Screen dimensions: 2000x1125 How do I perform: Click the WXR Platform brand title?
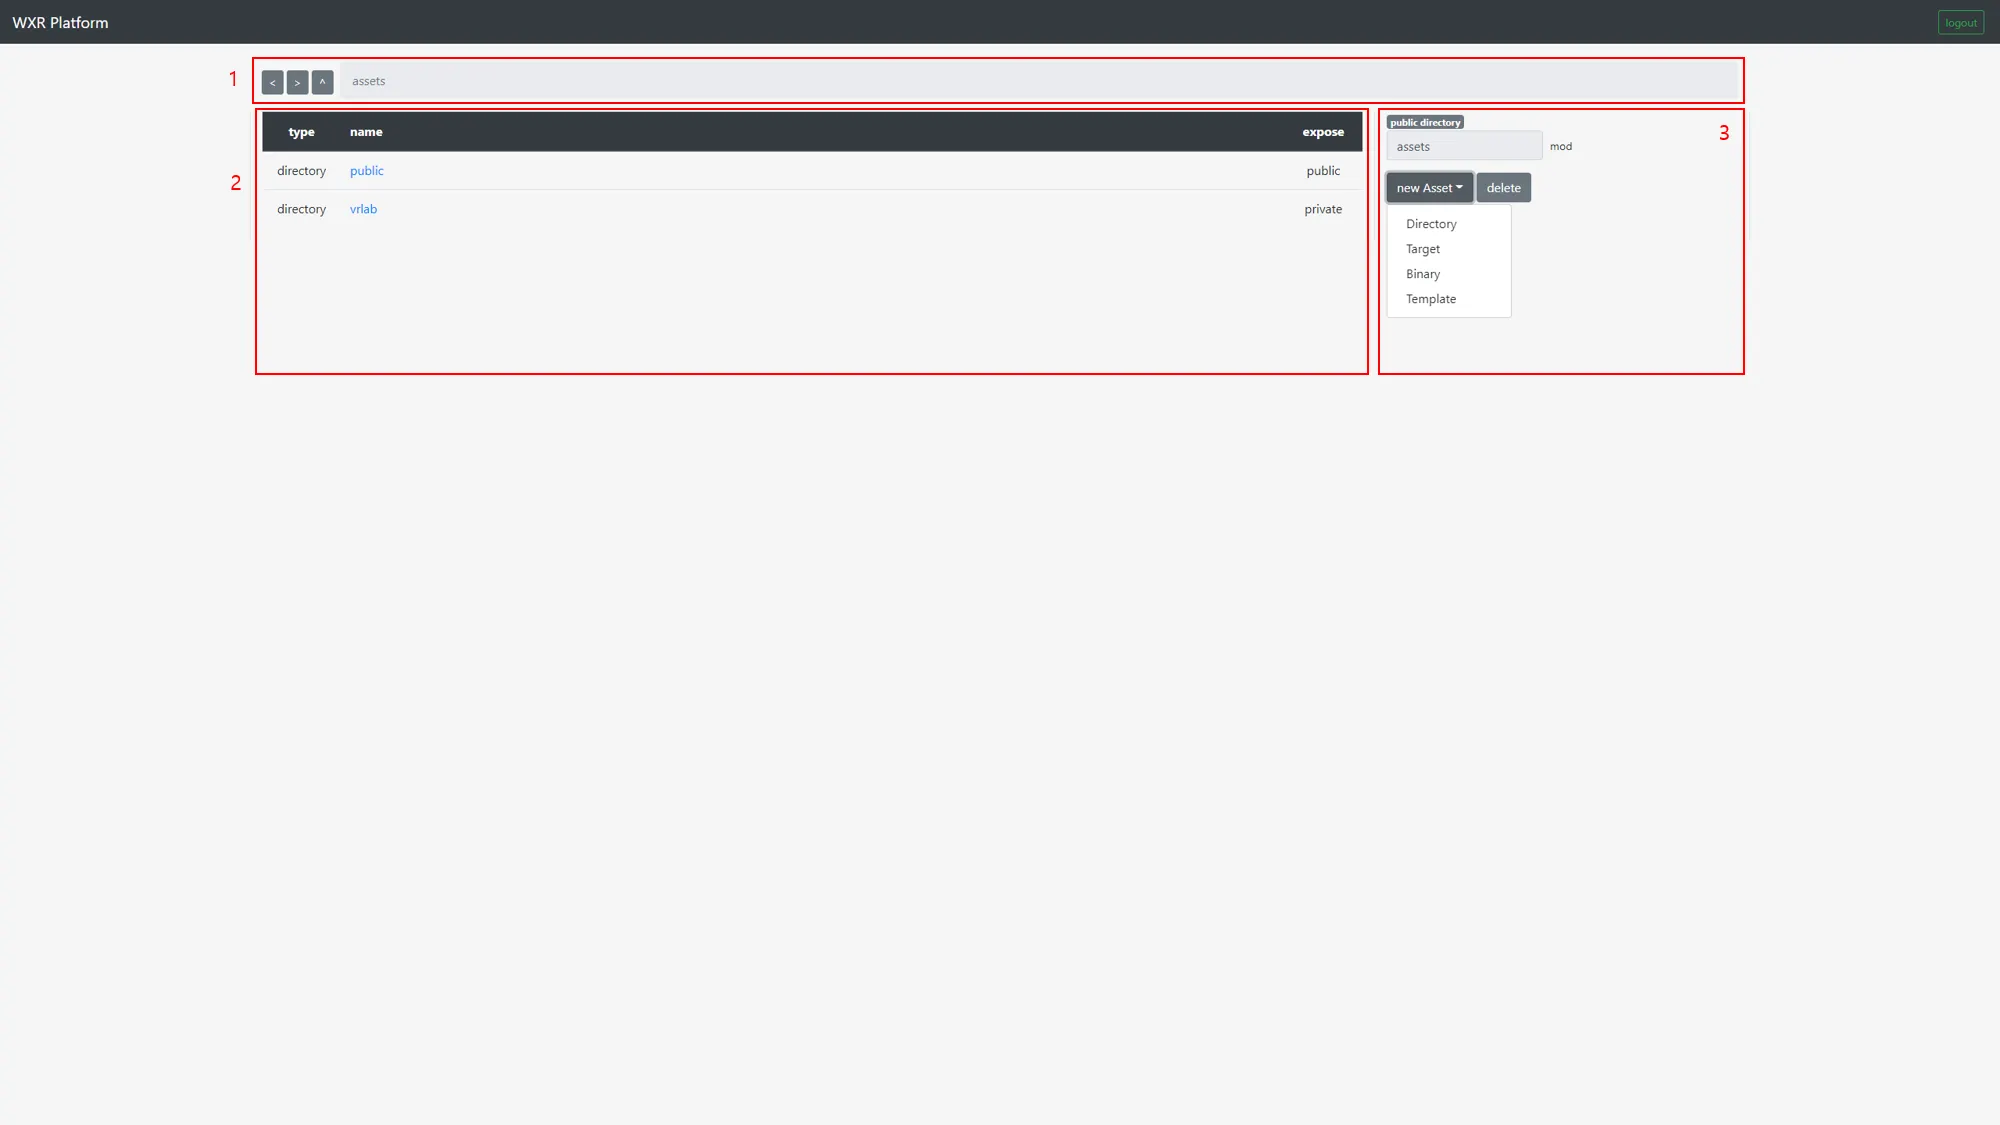60,22
